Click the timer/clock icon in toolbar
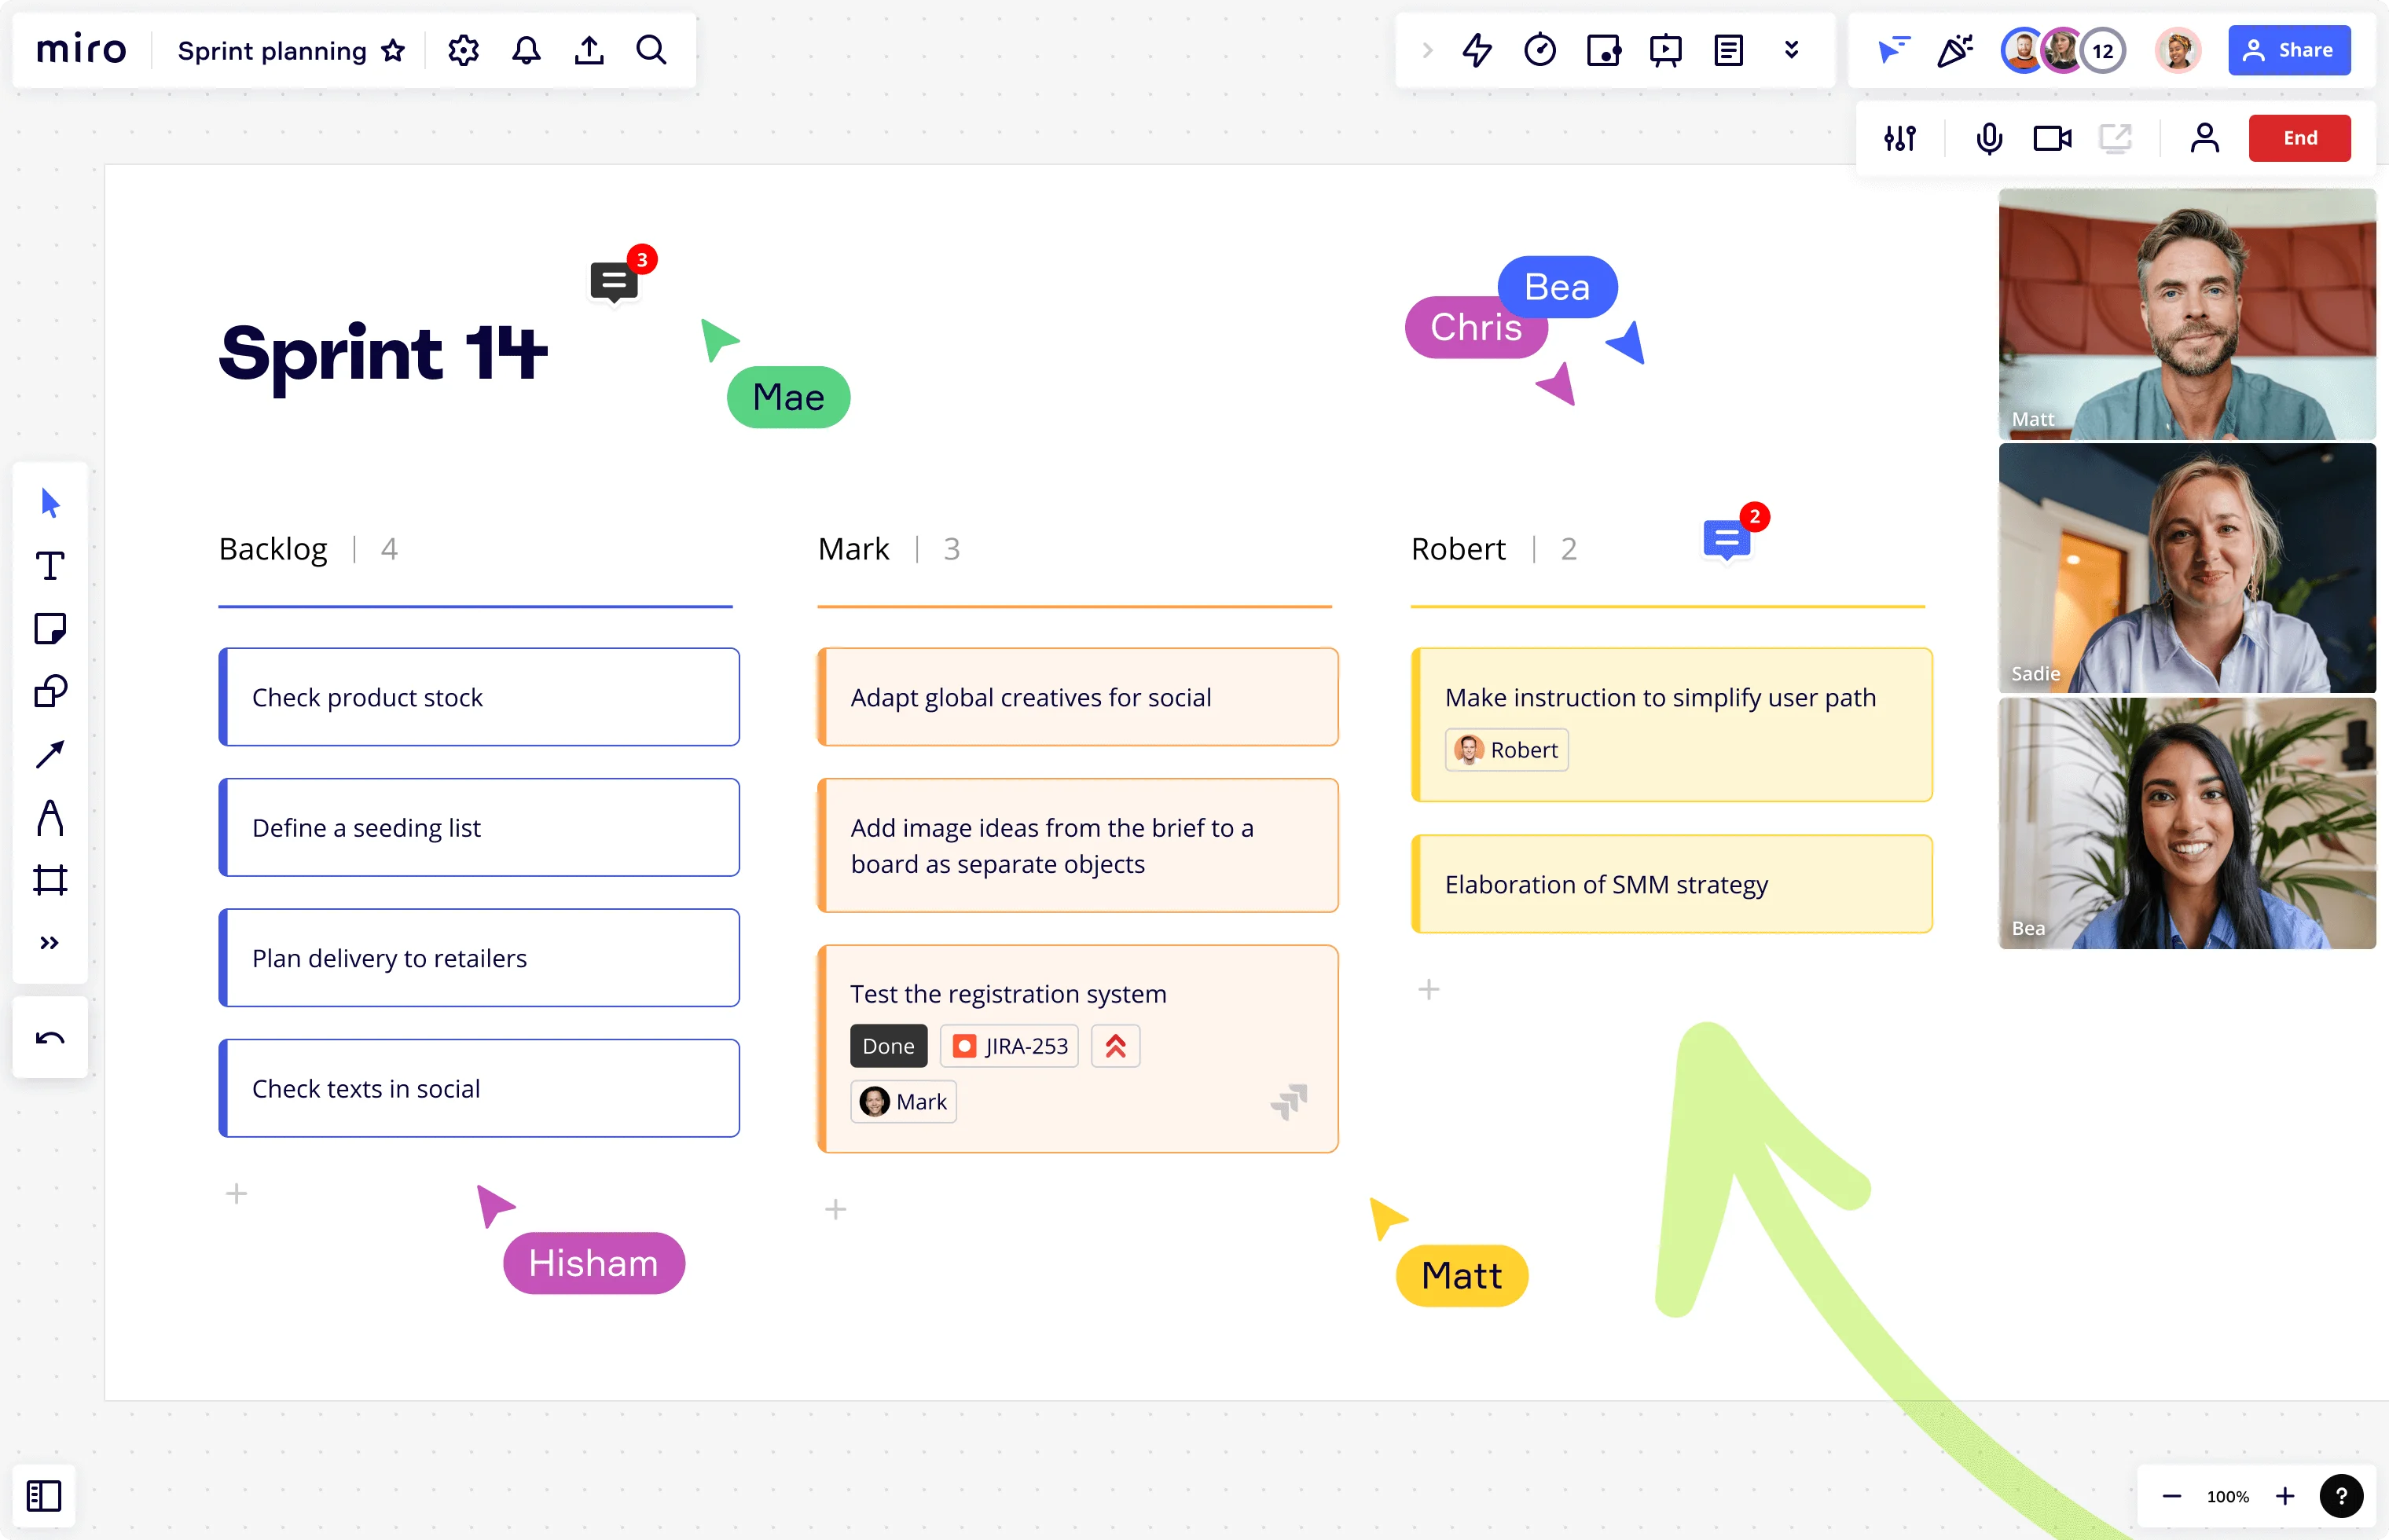This screenshot has width=2389, height=1540. click(x=1539, y=50)
